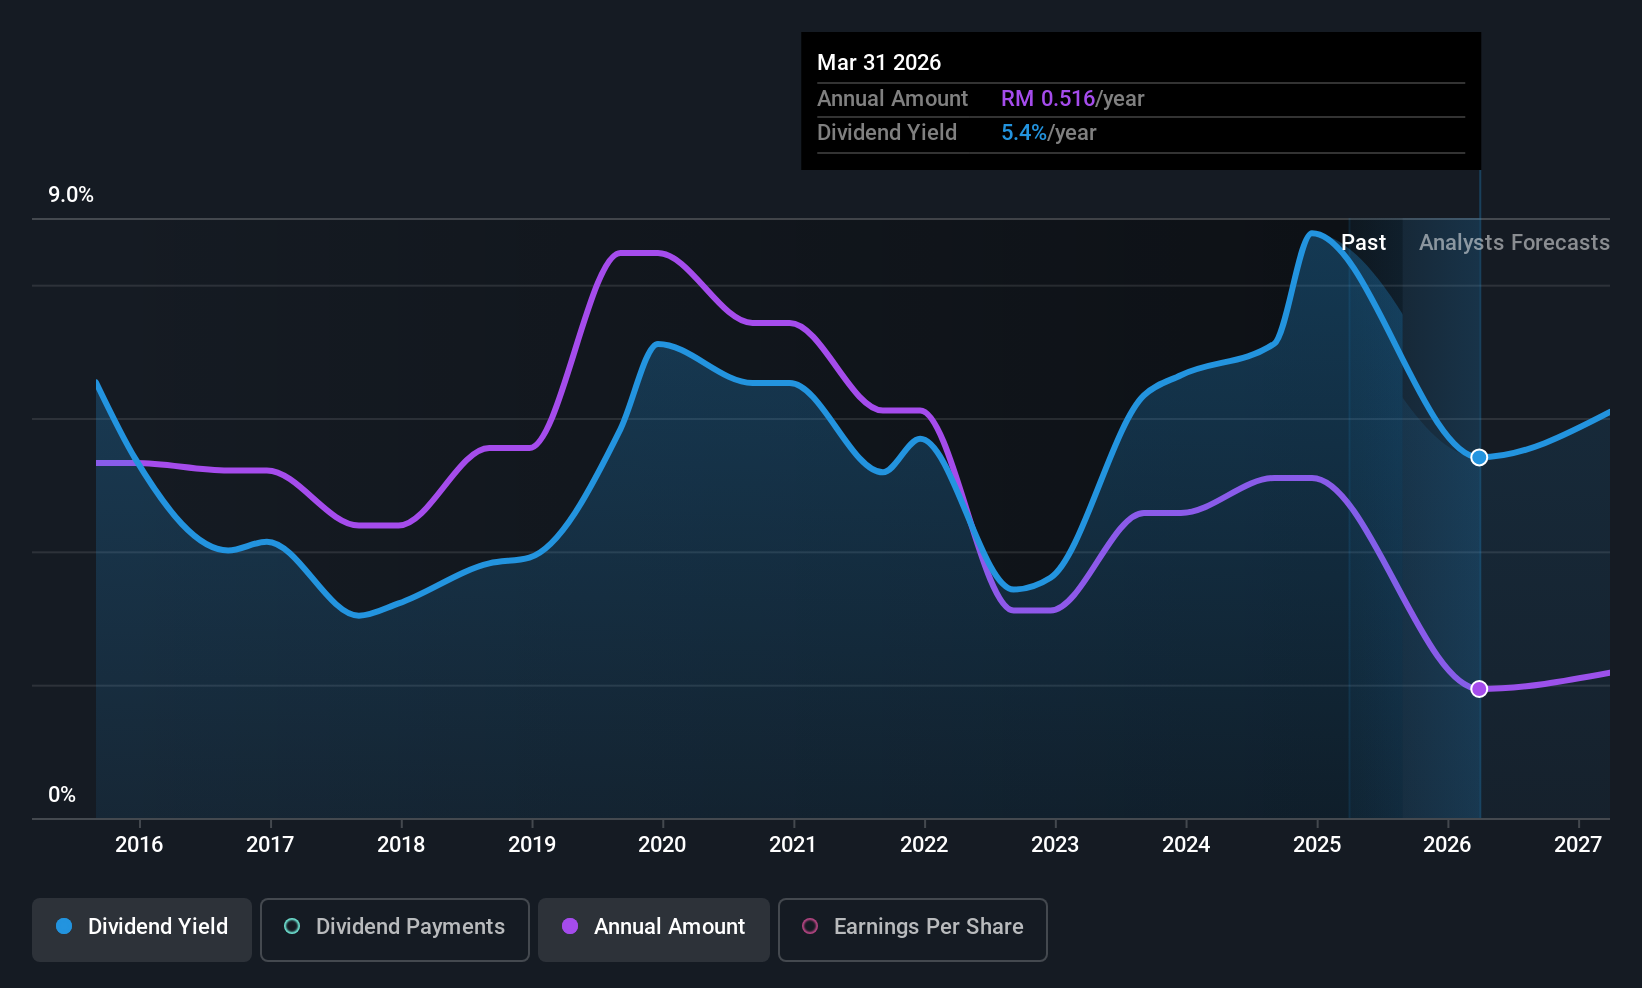Click the 2022 x-axis label
The width and height of the screenshot is (1642, 988).
coord(924,845)
